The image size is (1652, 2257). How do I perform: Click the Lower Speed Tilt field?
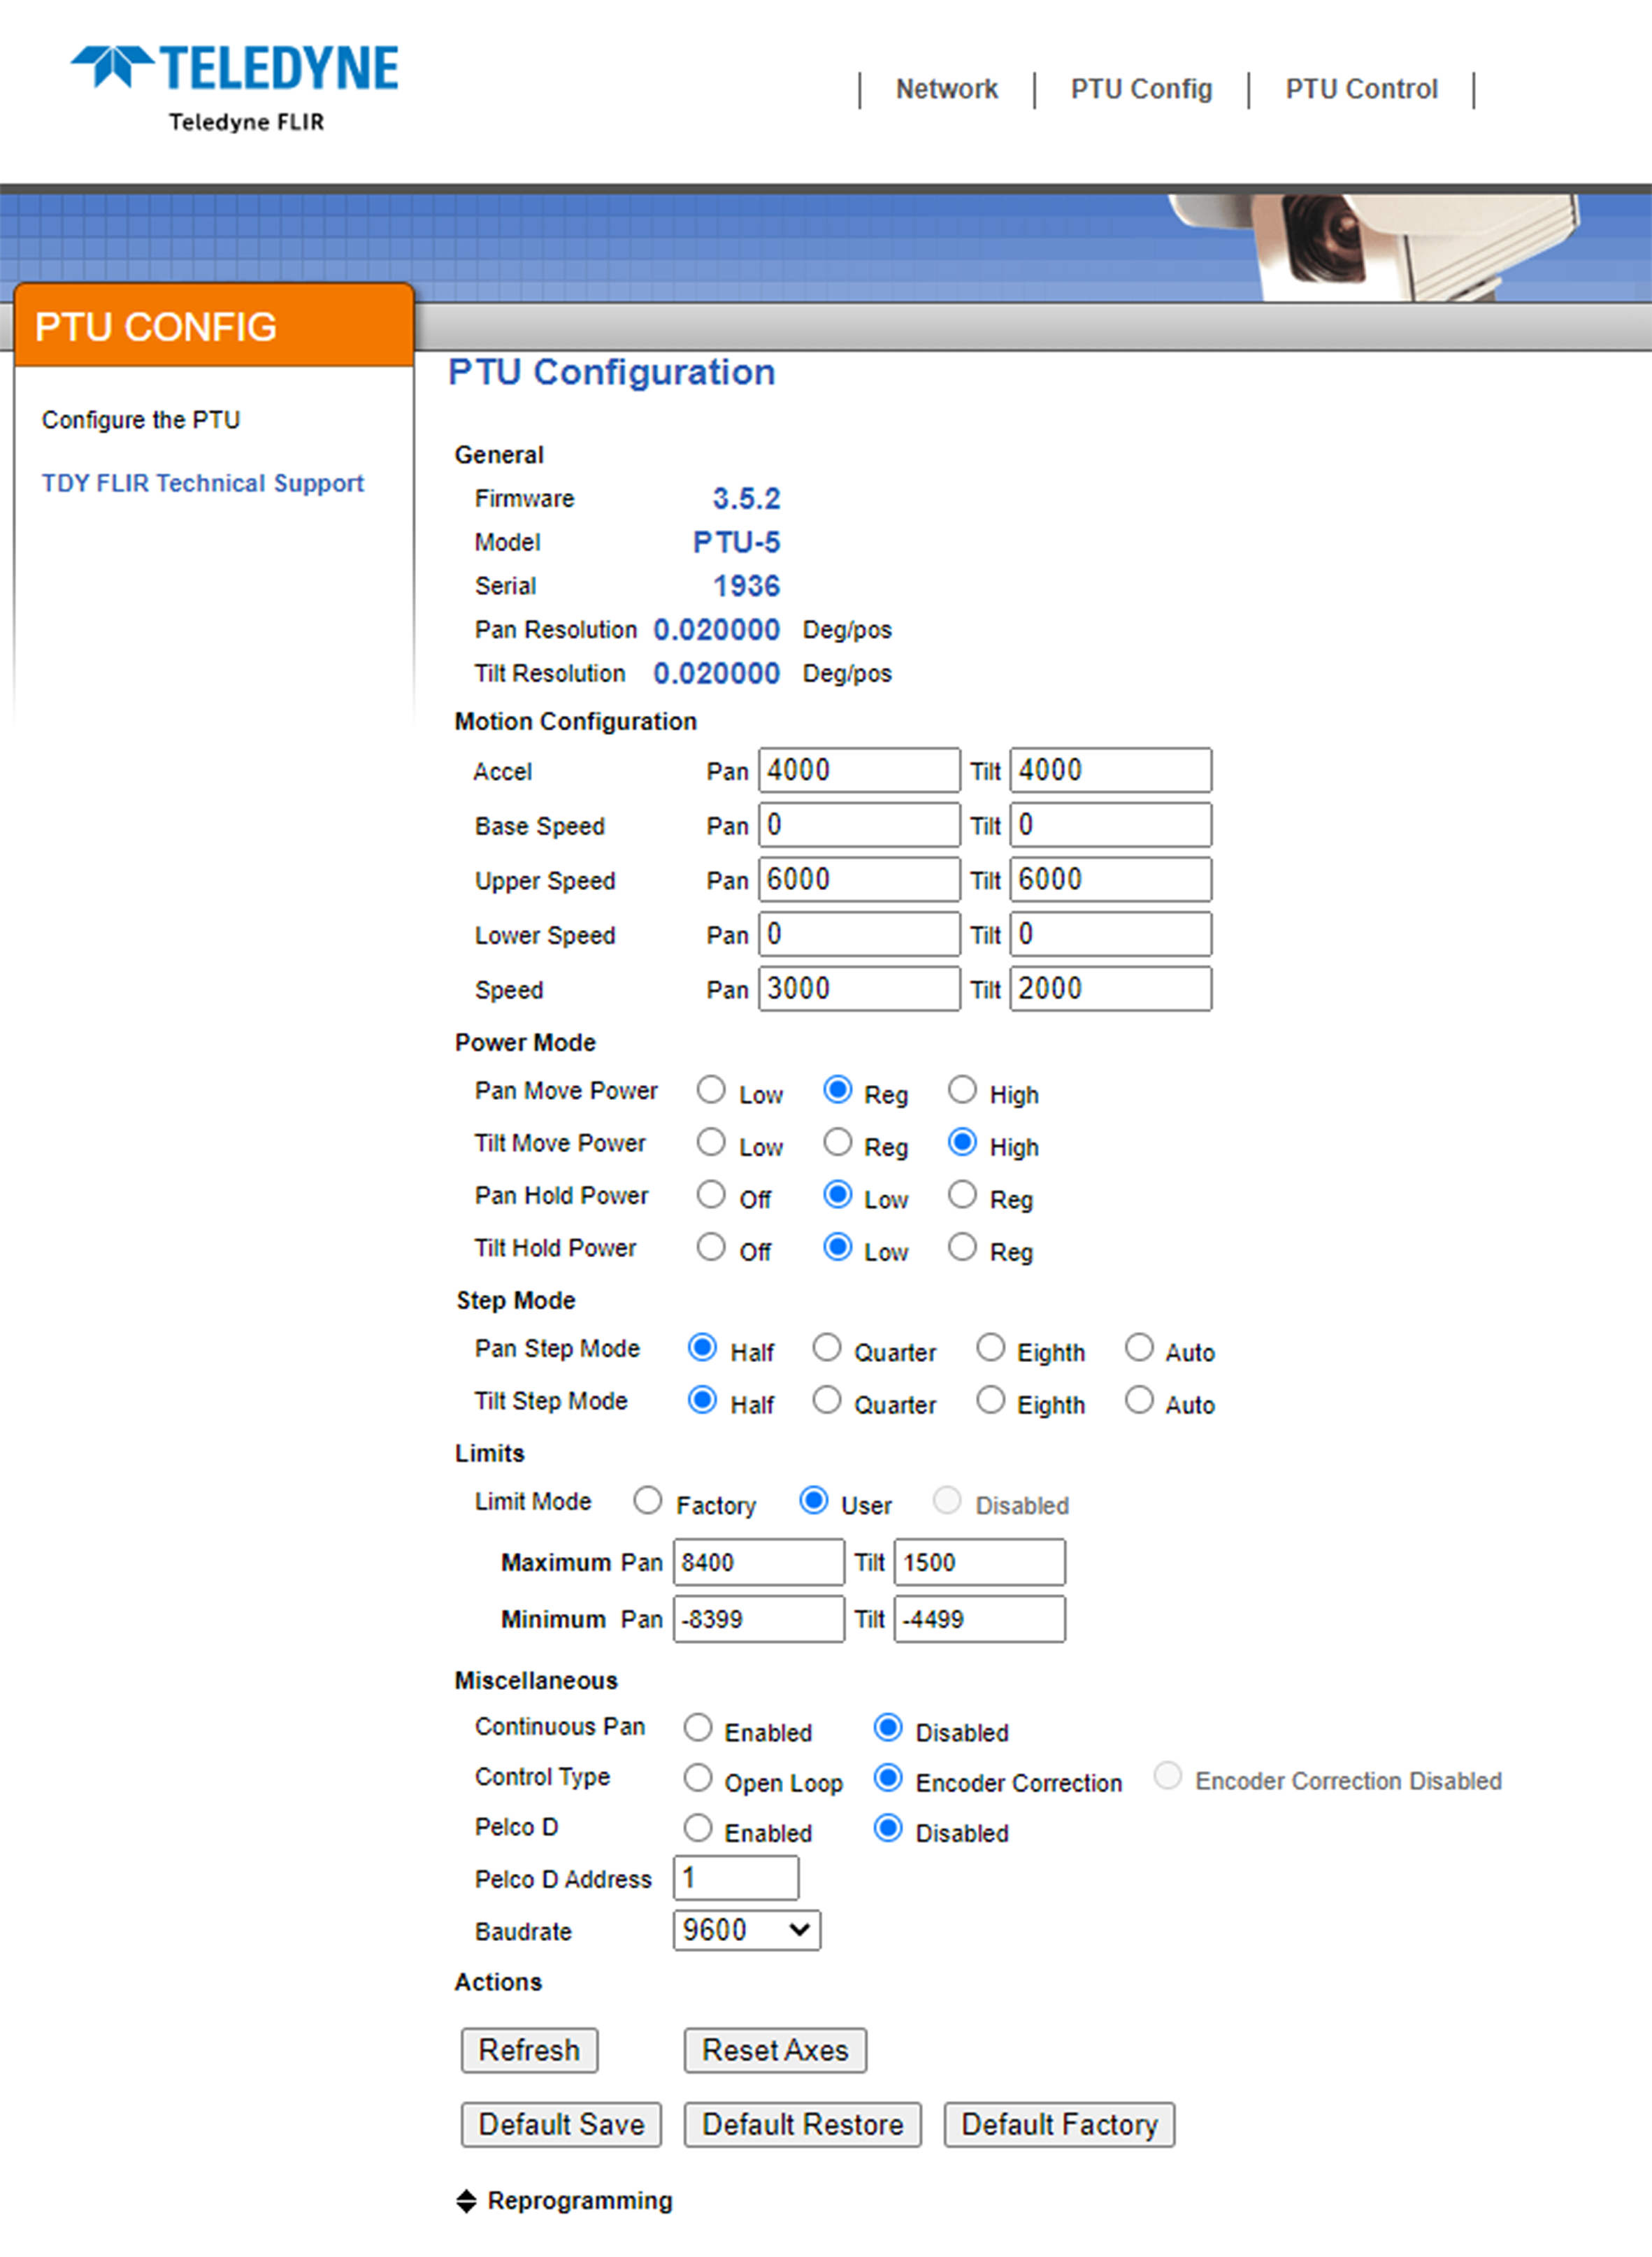pos(1111,934)
